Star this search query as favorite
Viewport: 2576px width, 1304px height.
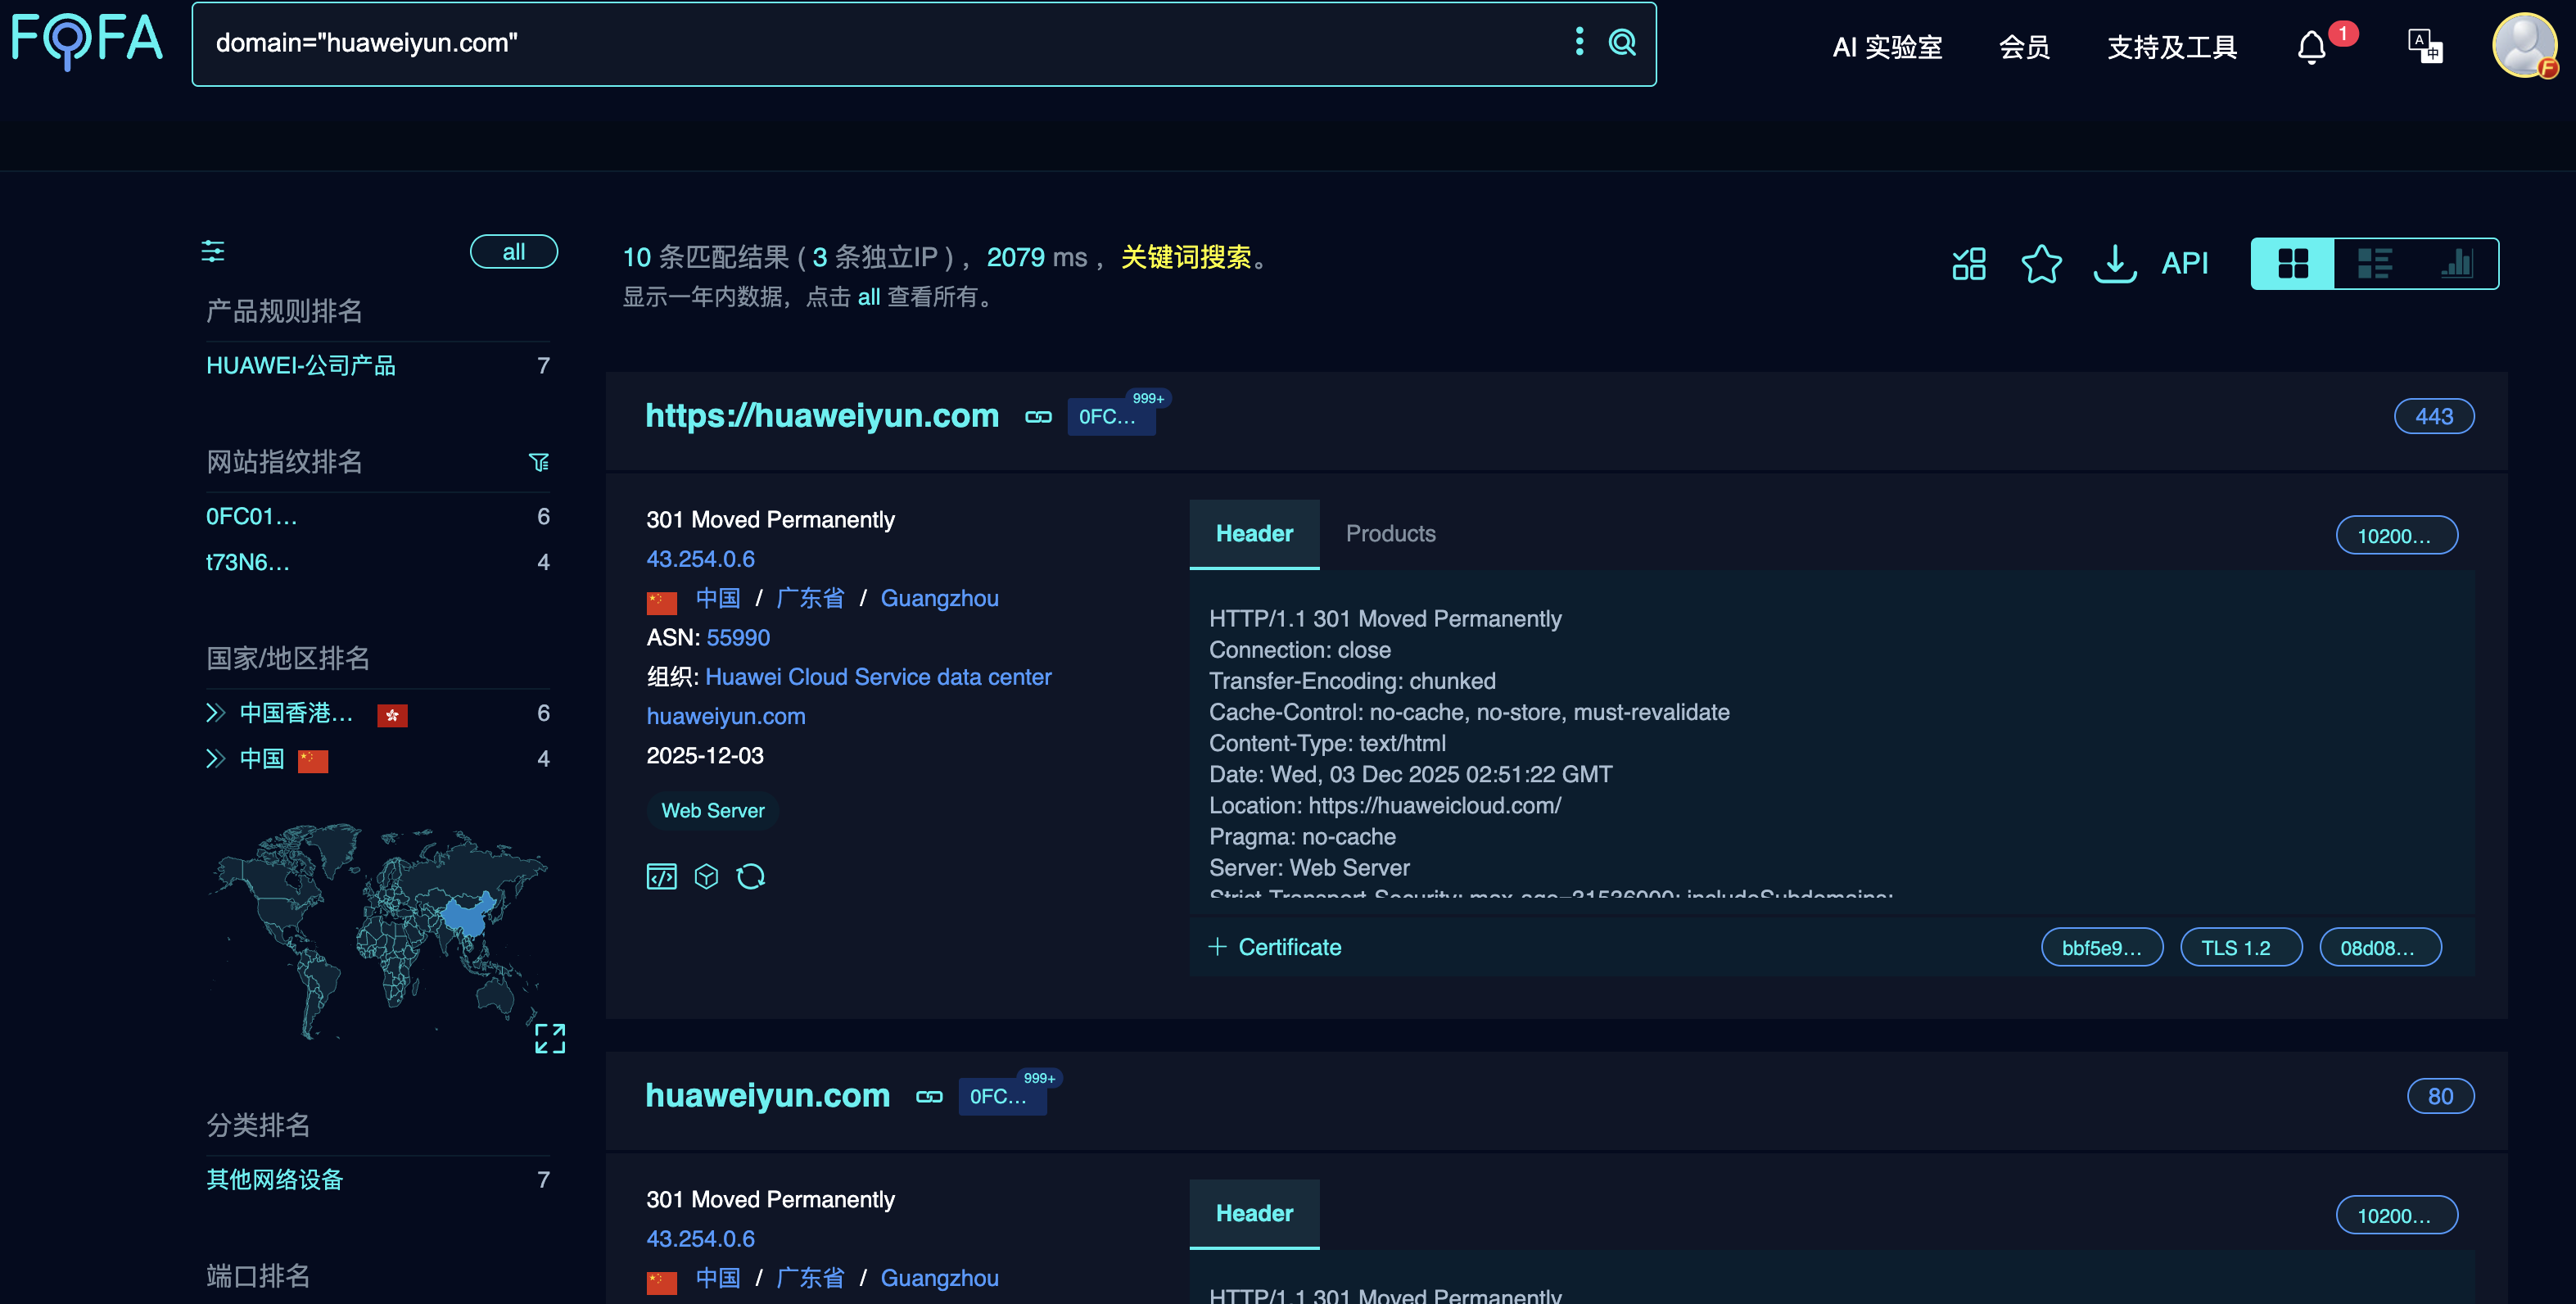[x=2041, y=264]
